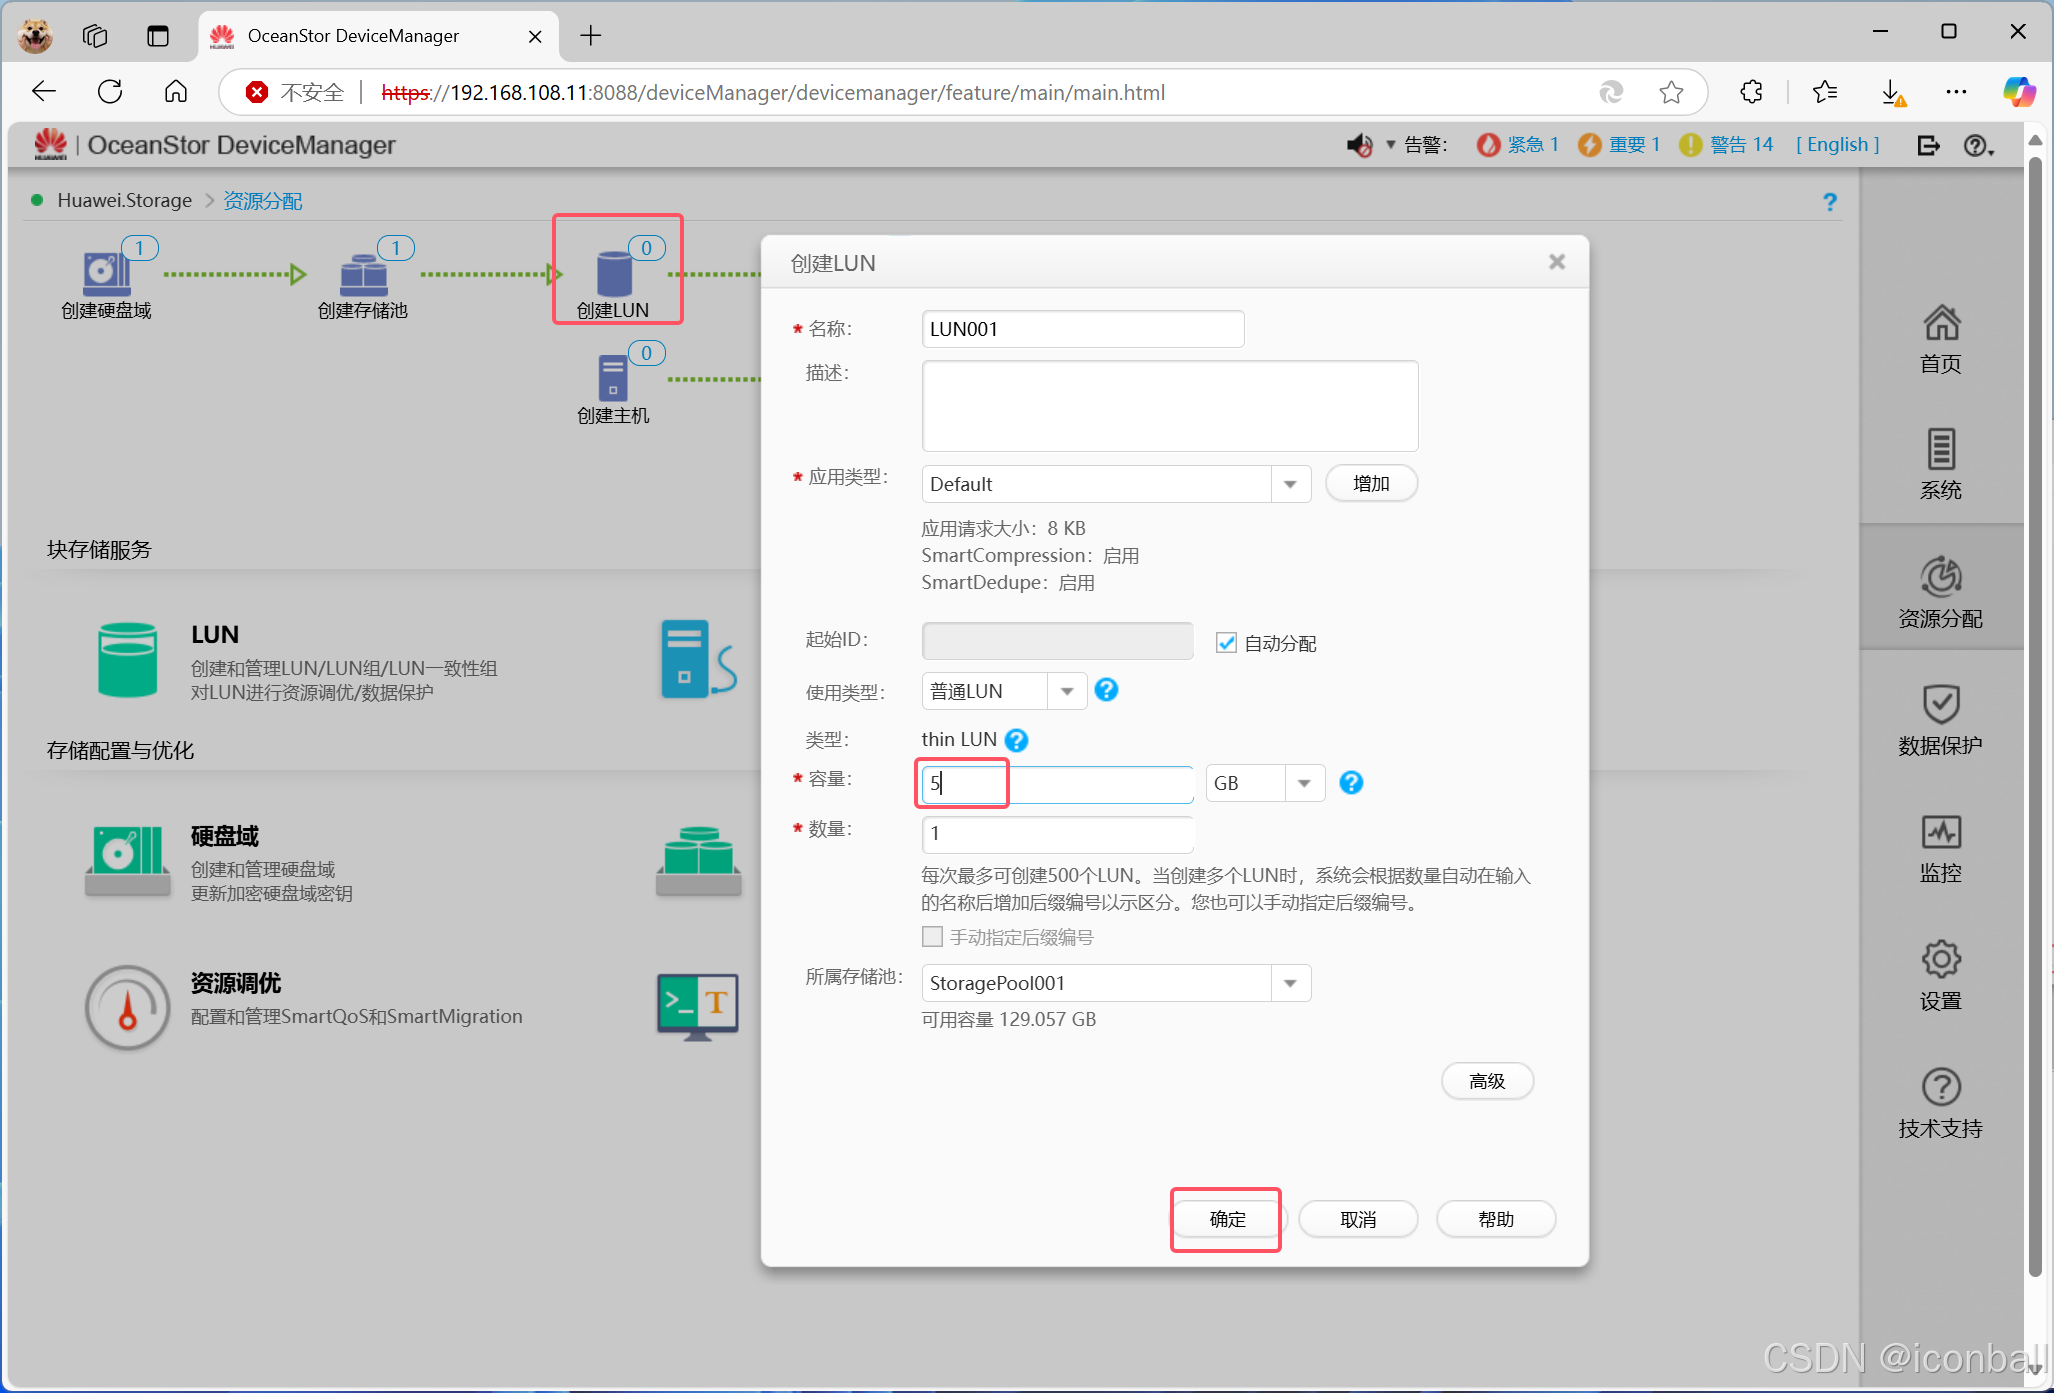Close the Create LUN dialog

(x=1556, y=262)
